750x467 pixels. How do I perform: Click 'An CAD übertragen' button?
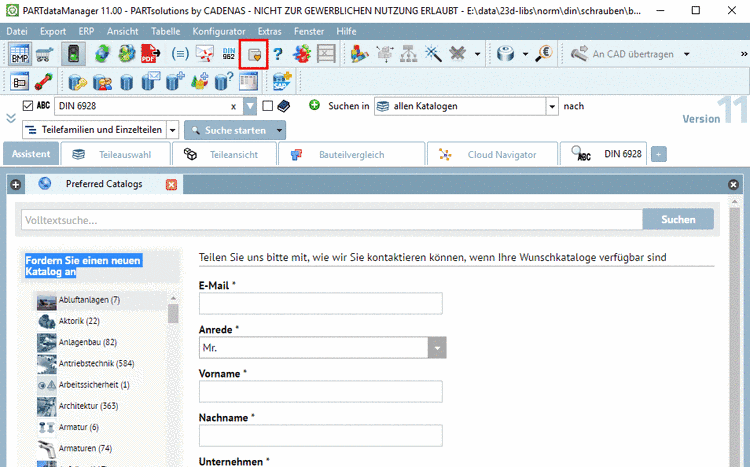tap(623, 54)
